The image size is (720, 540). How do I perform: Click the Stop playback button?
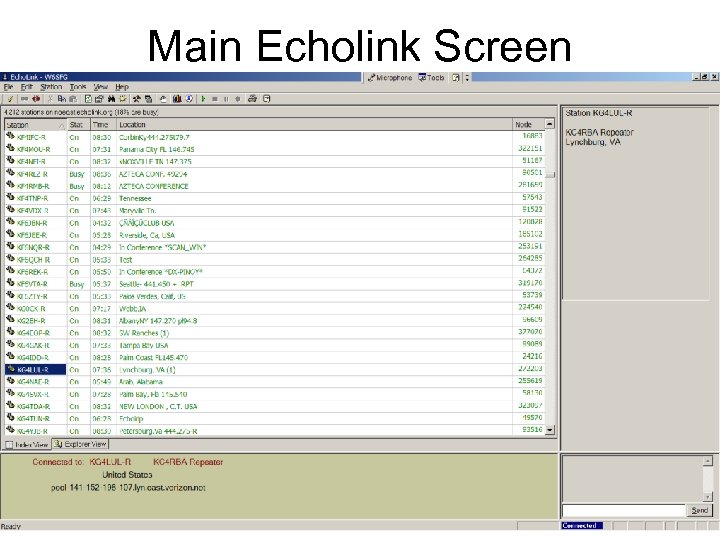click(214, 99)
